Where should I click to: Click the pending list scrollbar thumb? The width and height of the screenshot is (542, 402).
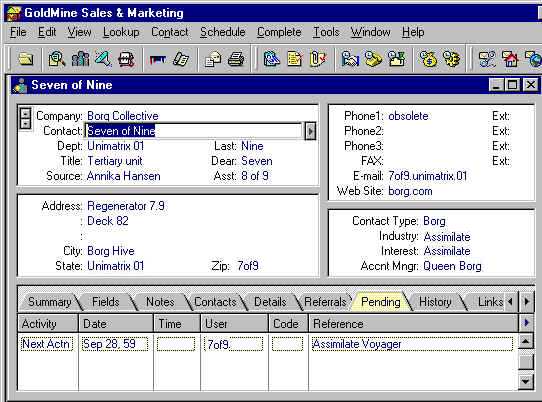(x=526, y=362)
